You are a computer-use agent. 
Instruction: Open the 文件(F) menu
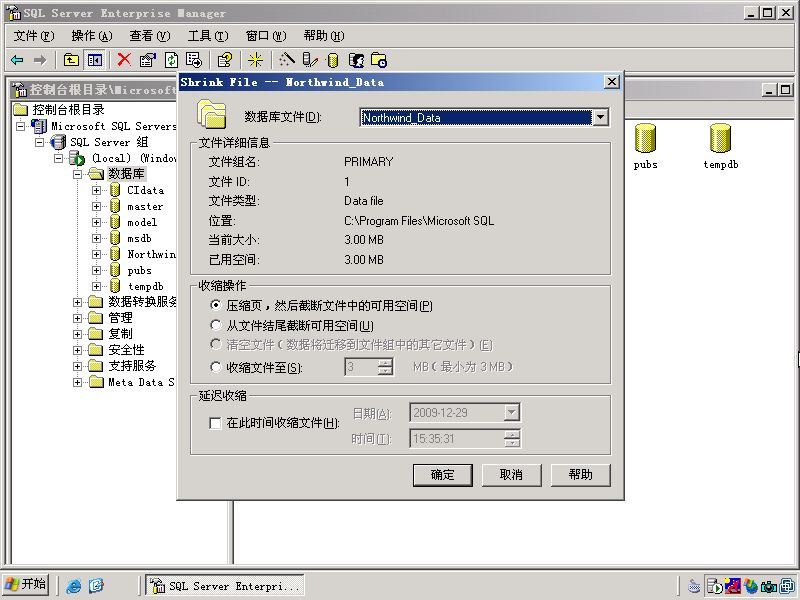pyautogui.click(x=34, y=36)
